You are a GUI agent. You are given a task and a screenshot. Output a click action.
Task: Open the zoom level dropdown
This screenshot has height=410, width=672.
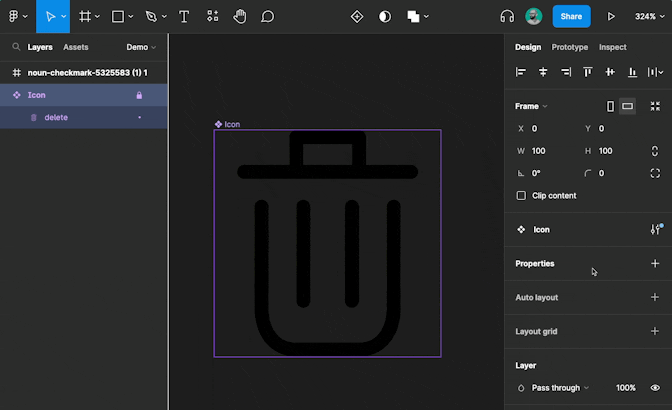[x=650, y=17]
